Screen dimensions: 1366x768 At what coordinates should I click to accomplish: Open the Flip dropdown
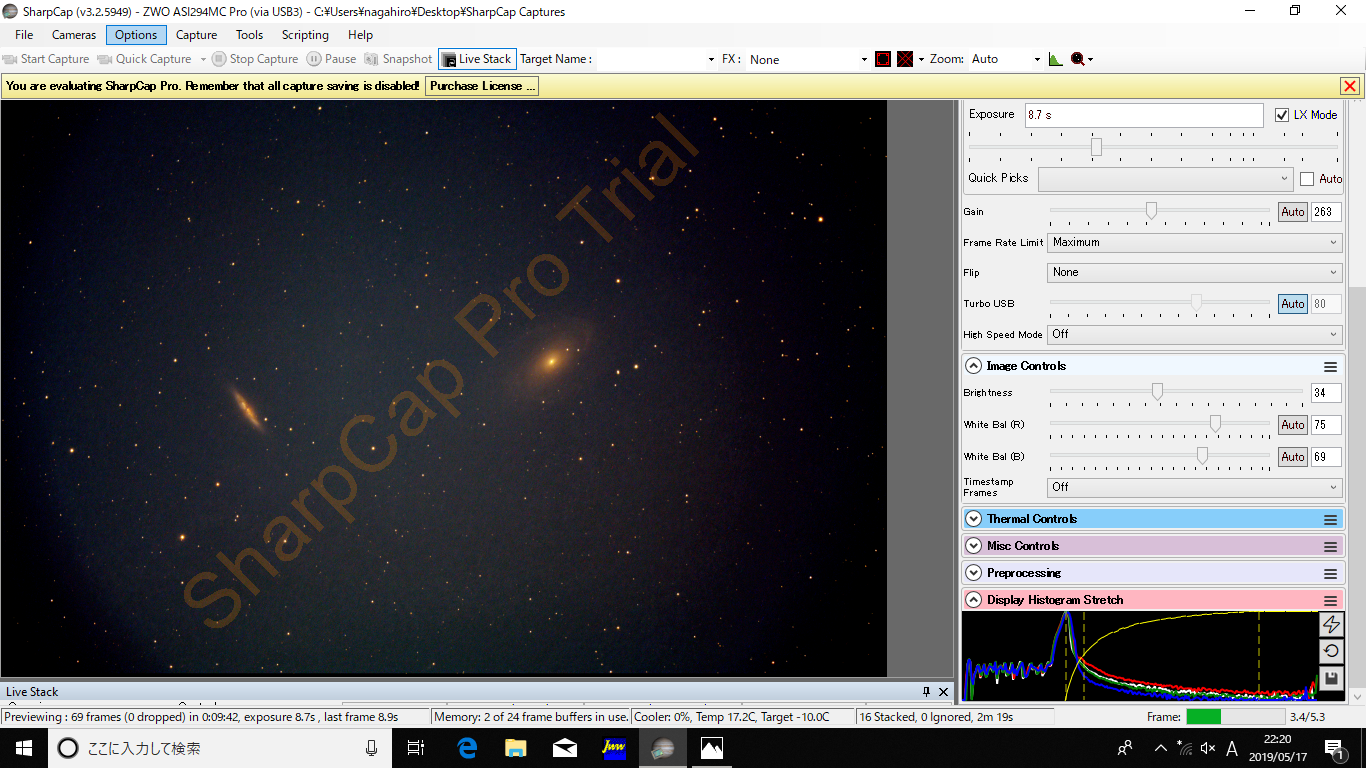click(x=1194, y=272)
